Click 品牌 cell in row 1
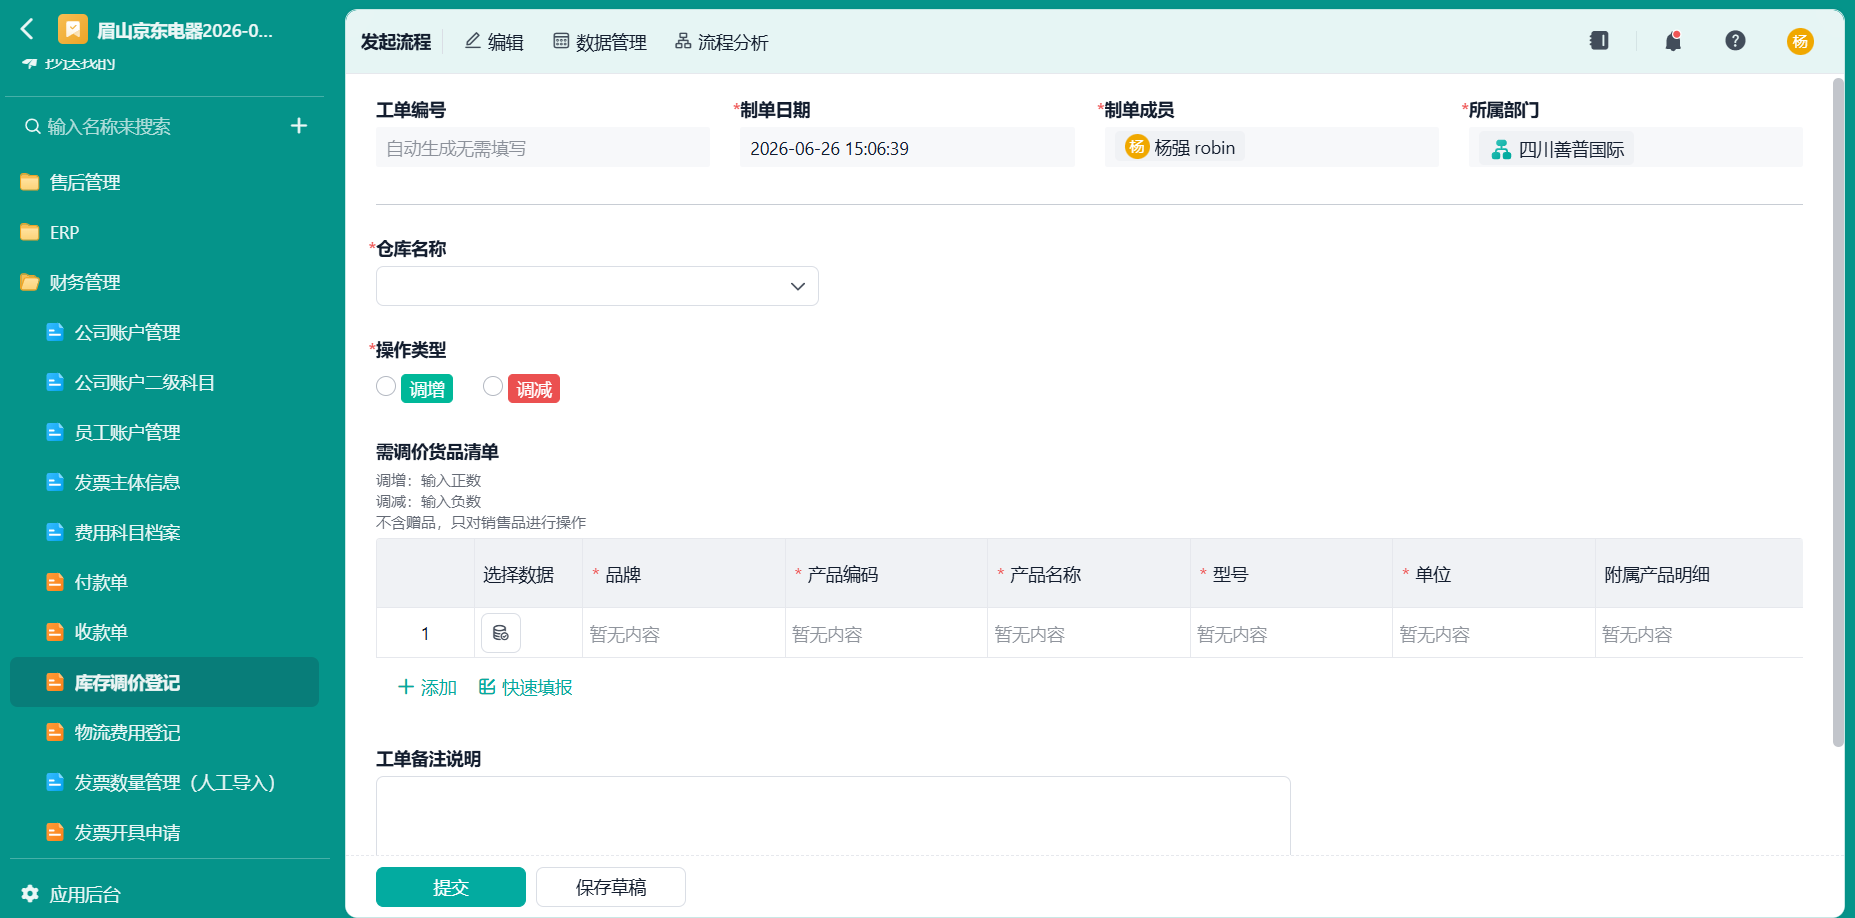 684,634
